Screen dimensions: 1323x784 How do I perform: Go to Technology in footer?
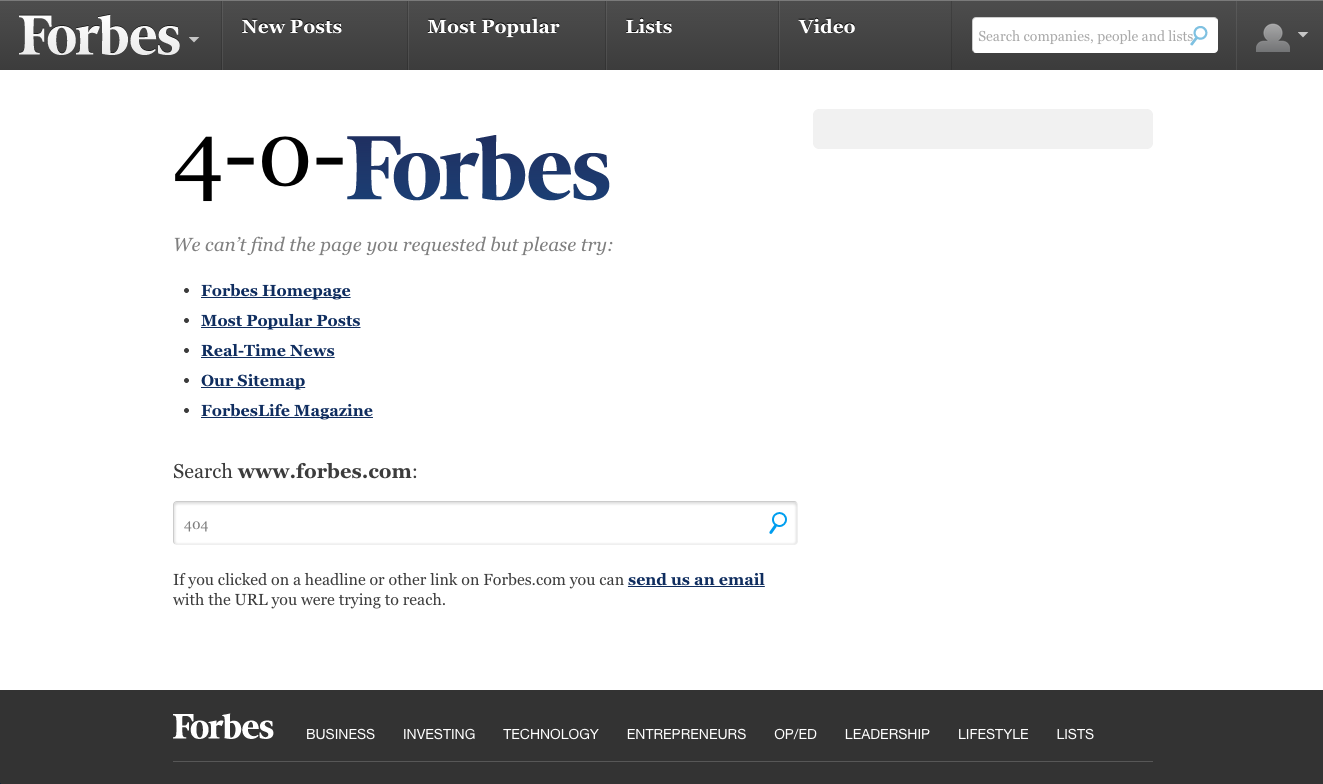[551, 734]
